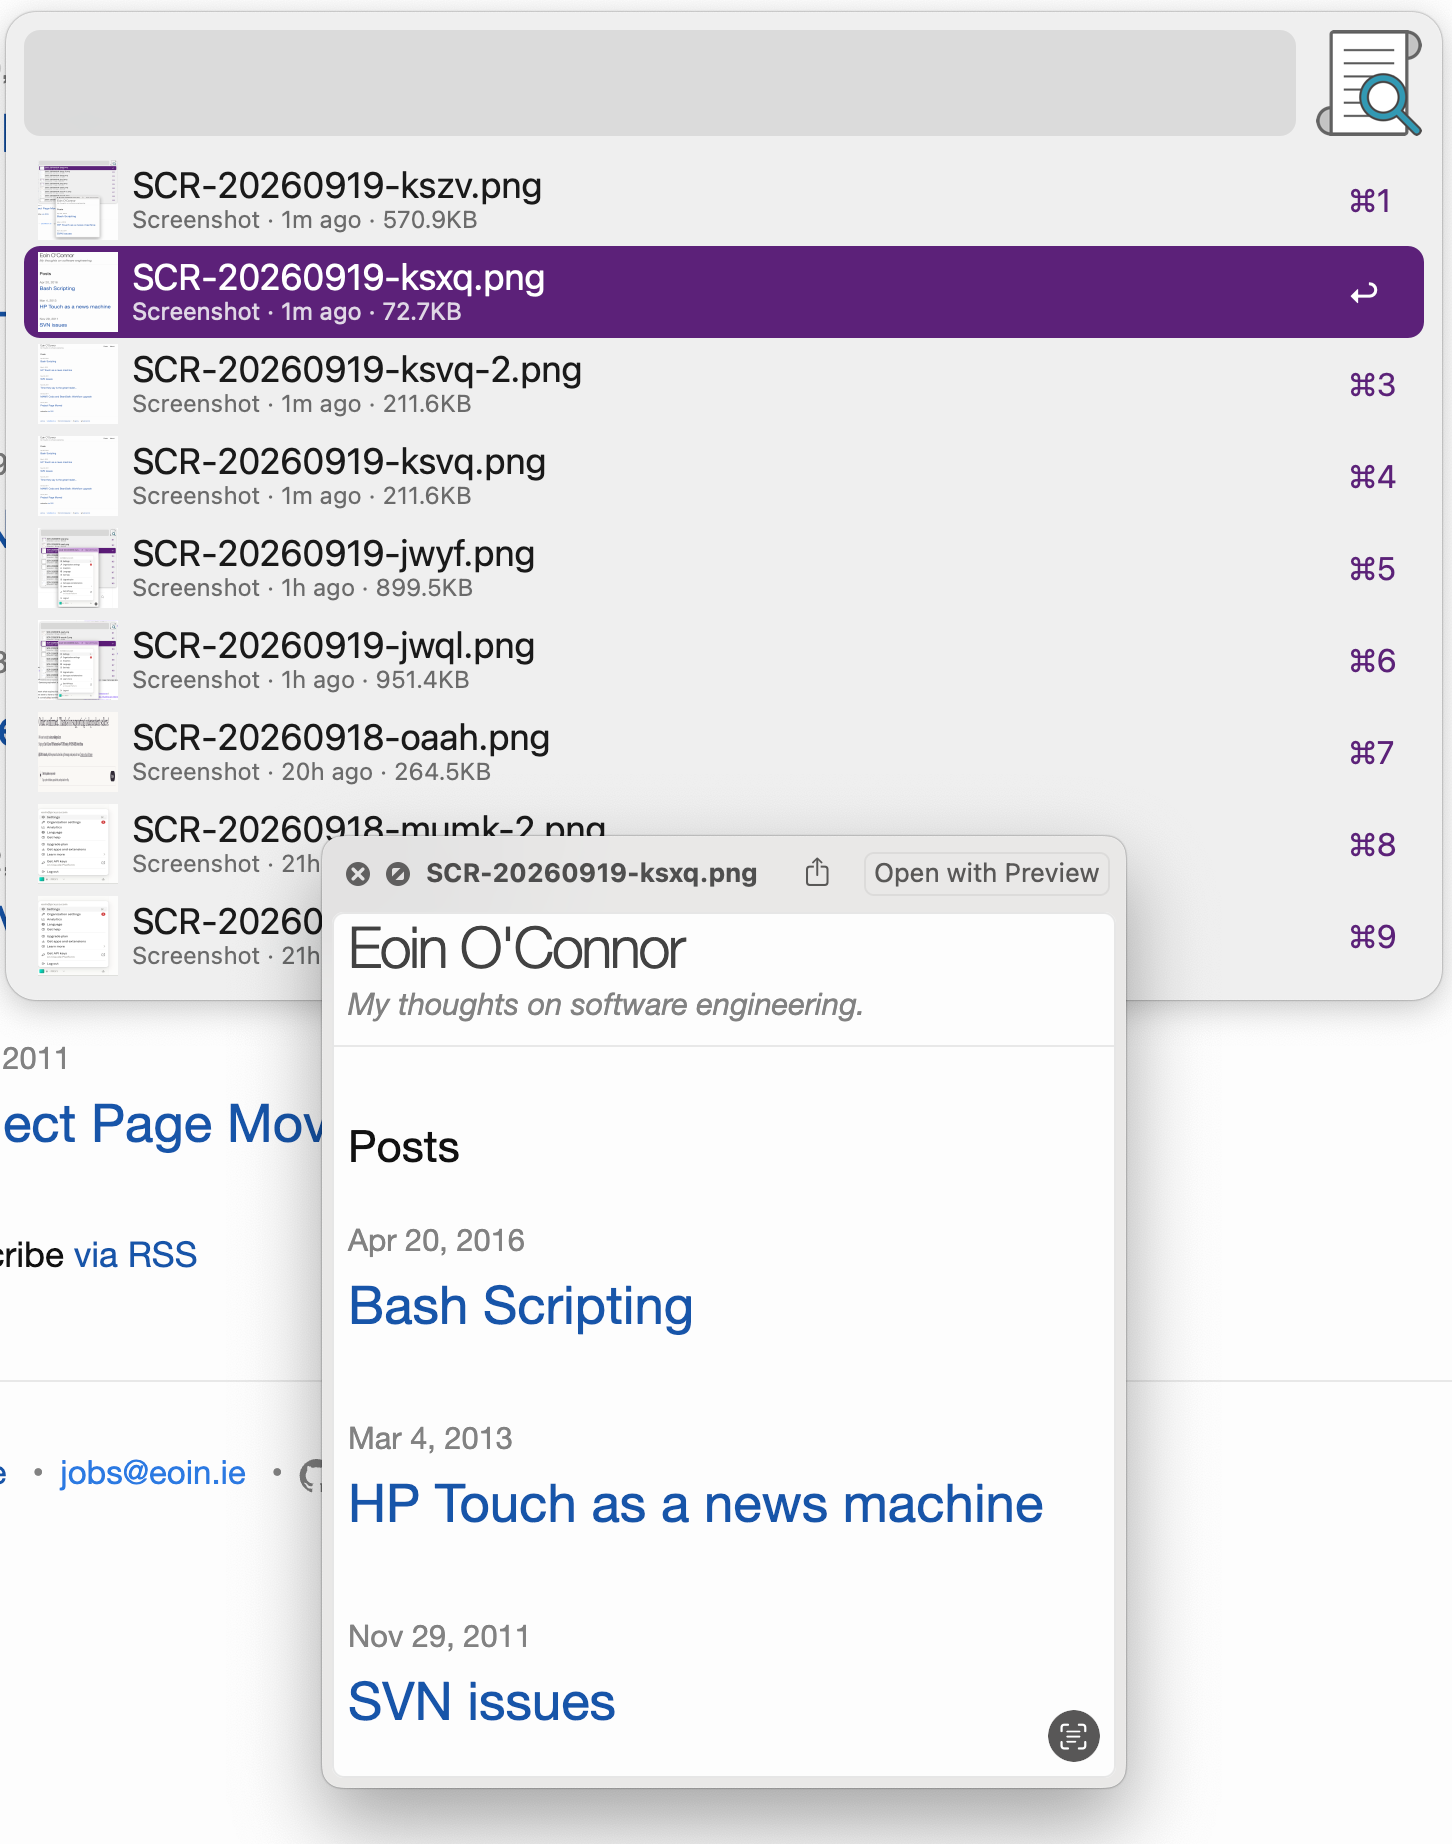Click the ⌘6 shortcut label
Image resolution: width=1452 pixels, height=1844 pixels.
1372,661
